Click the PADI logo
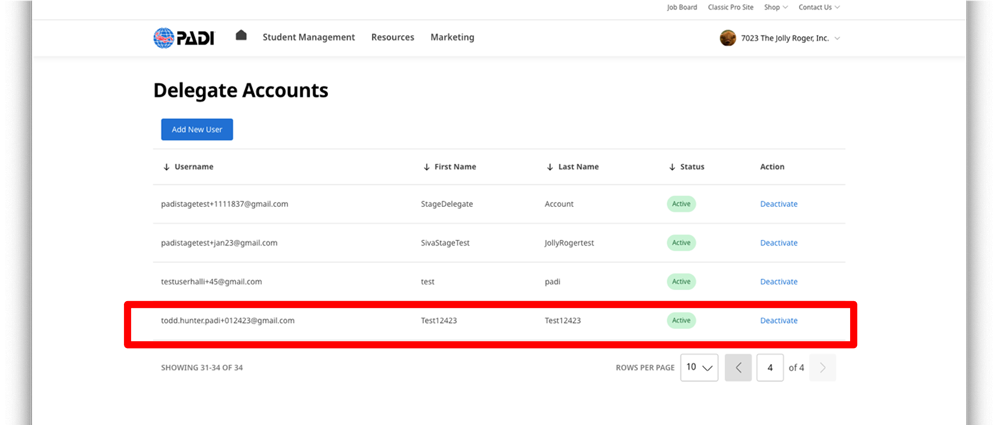The width and height of the screenshot is (1000, 425). 179,38
